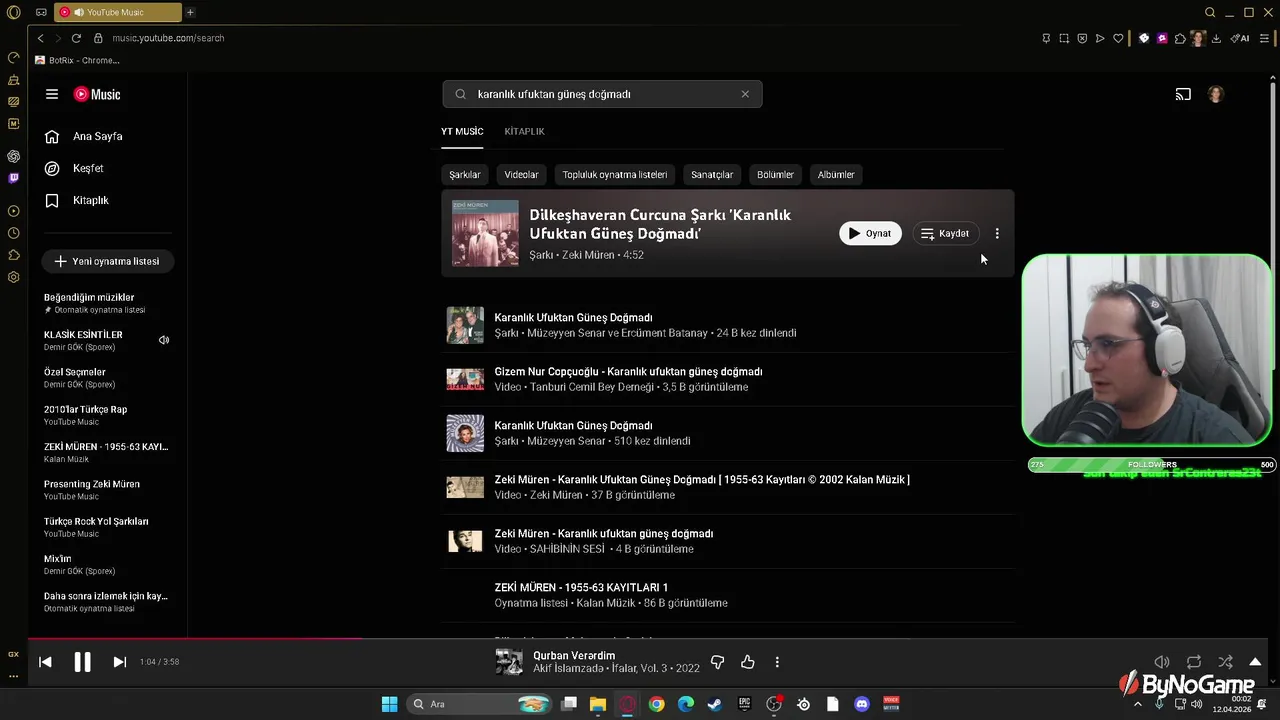This screenshot has height=720, width=1280.
Task: Open the browser snapshot tool icon
Action: (1064, 38)
